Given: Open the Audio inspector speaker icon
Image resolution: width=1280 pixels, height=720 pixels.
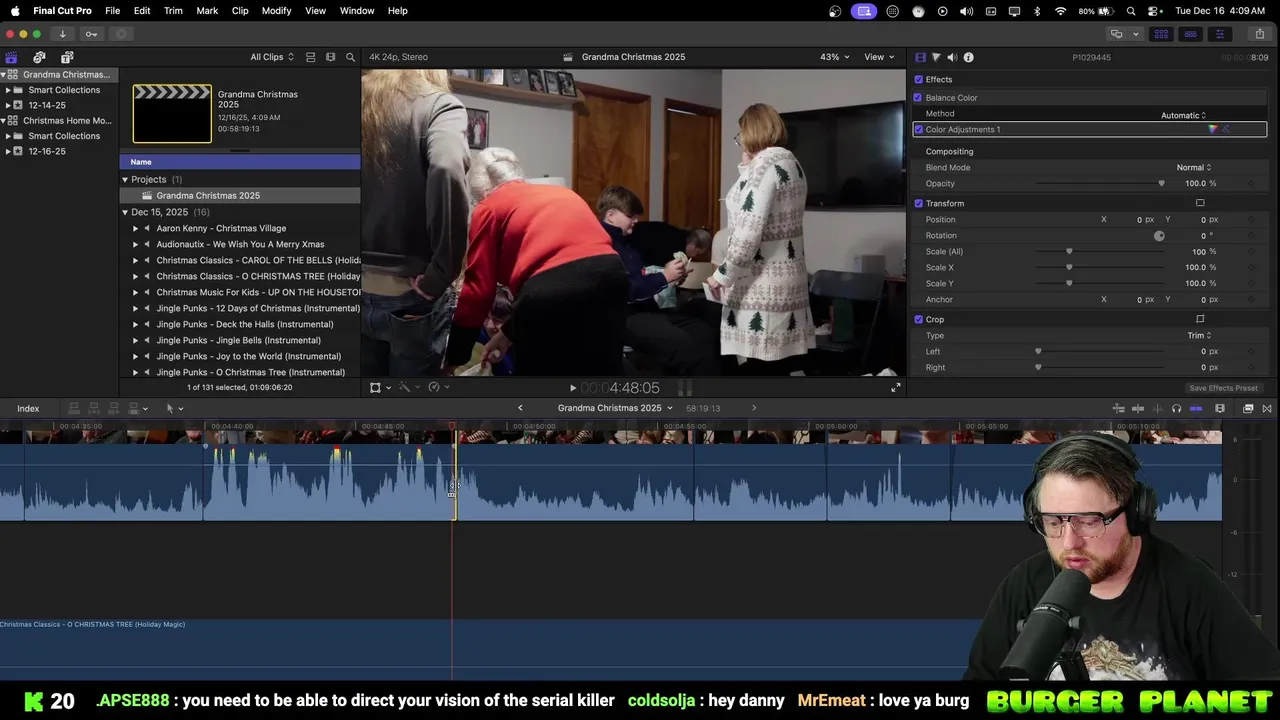Looking at the screenshot, I should pyautogui.click(x=952, y=57).
